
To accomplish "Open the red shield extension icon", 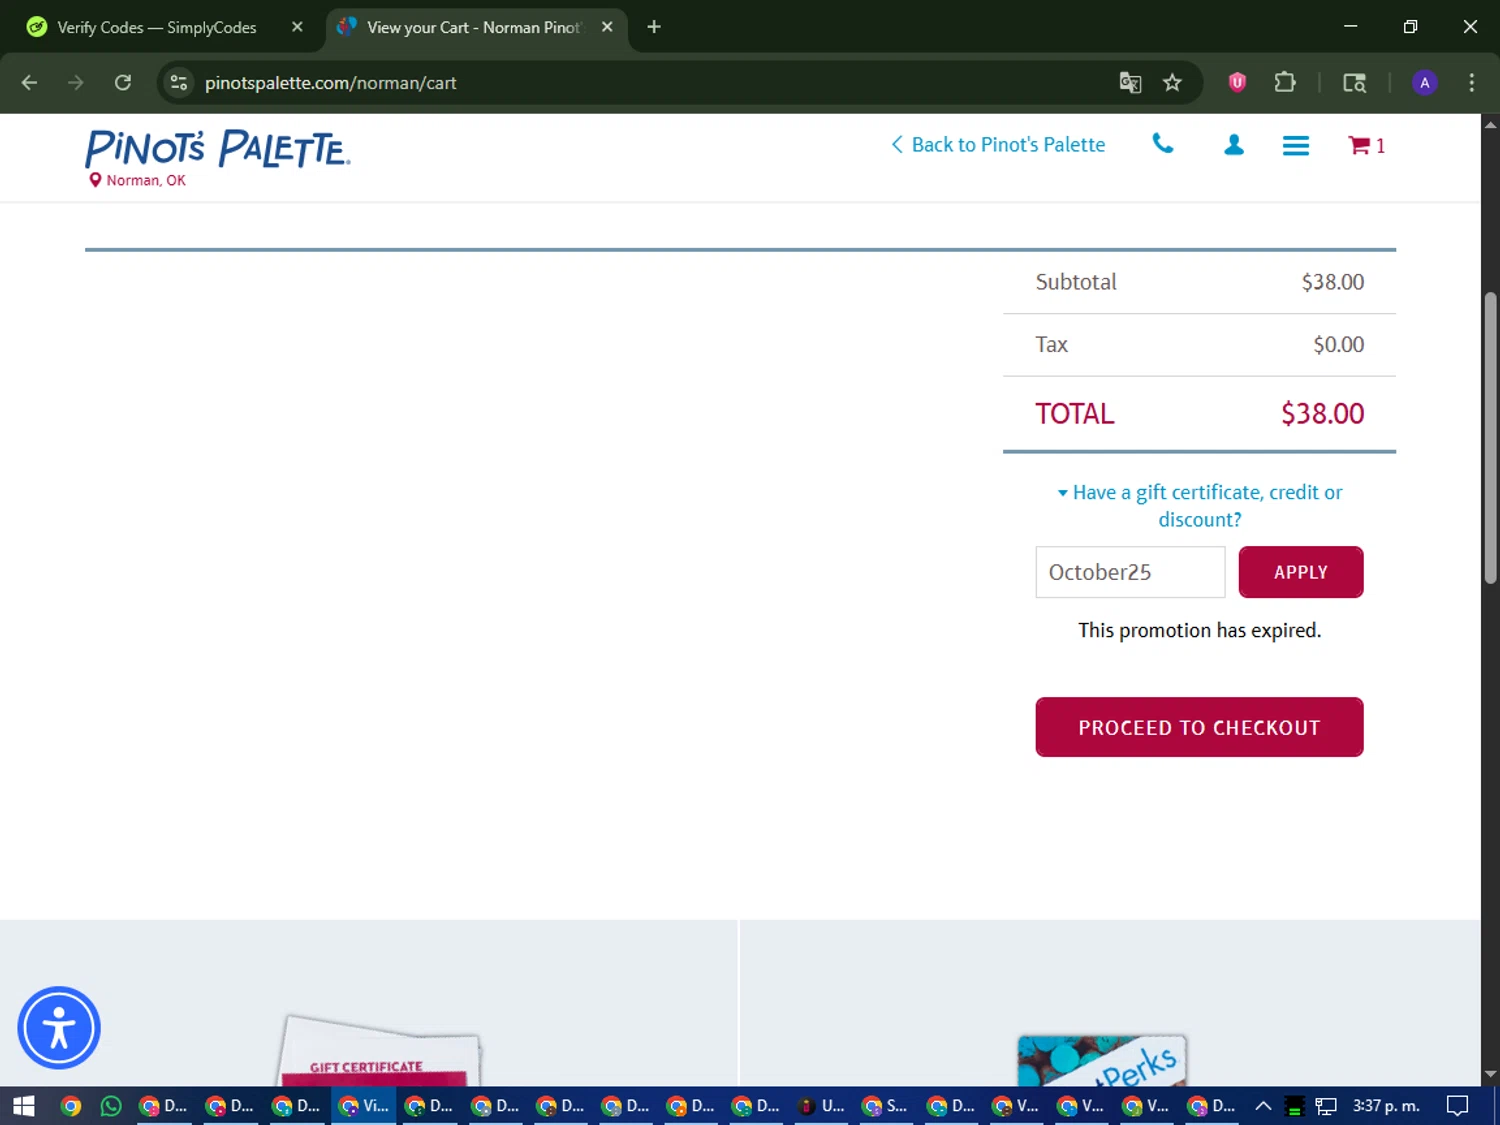I will pyautogui.click(x=1237, y=83).
